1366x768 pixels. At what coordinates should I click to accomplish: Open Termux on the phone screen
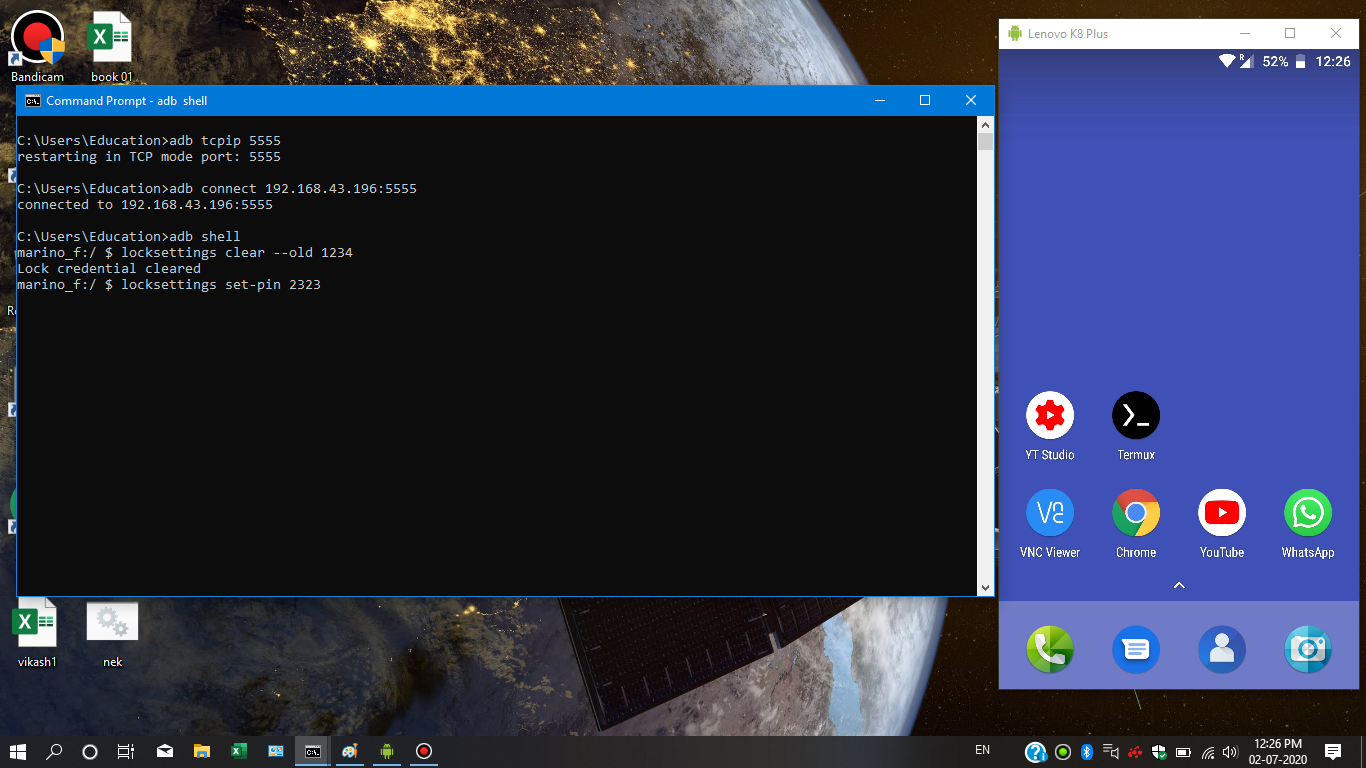(x=1135, y=414)
